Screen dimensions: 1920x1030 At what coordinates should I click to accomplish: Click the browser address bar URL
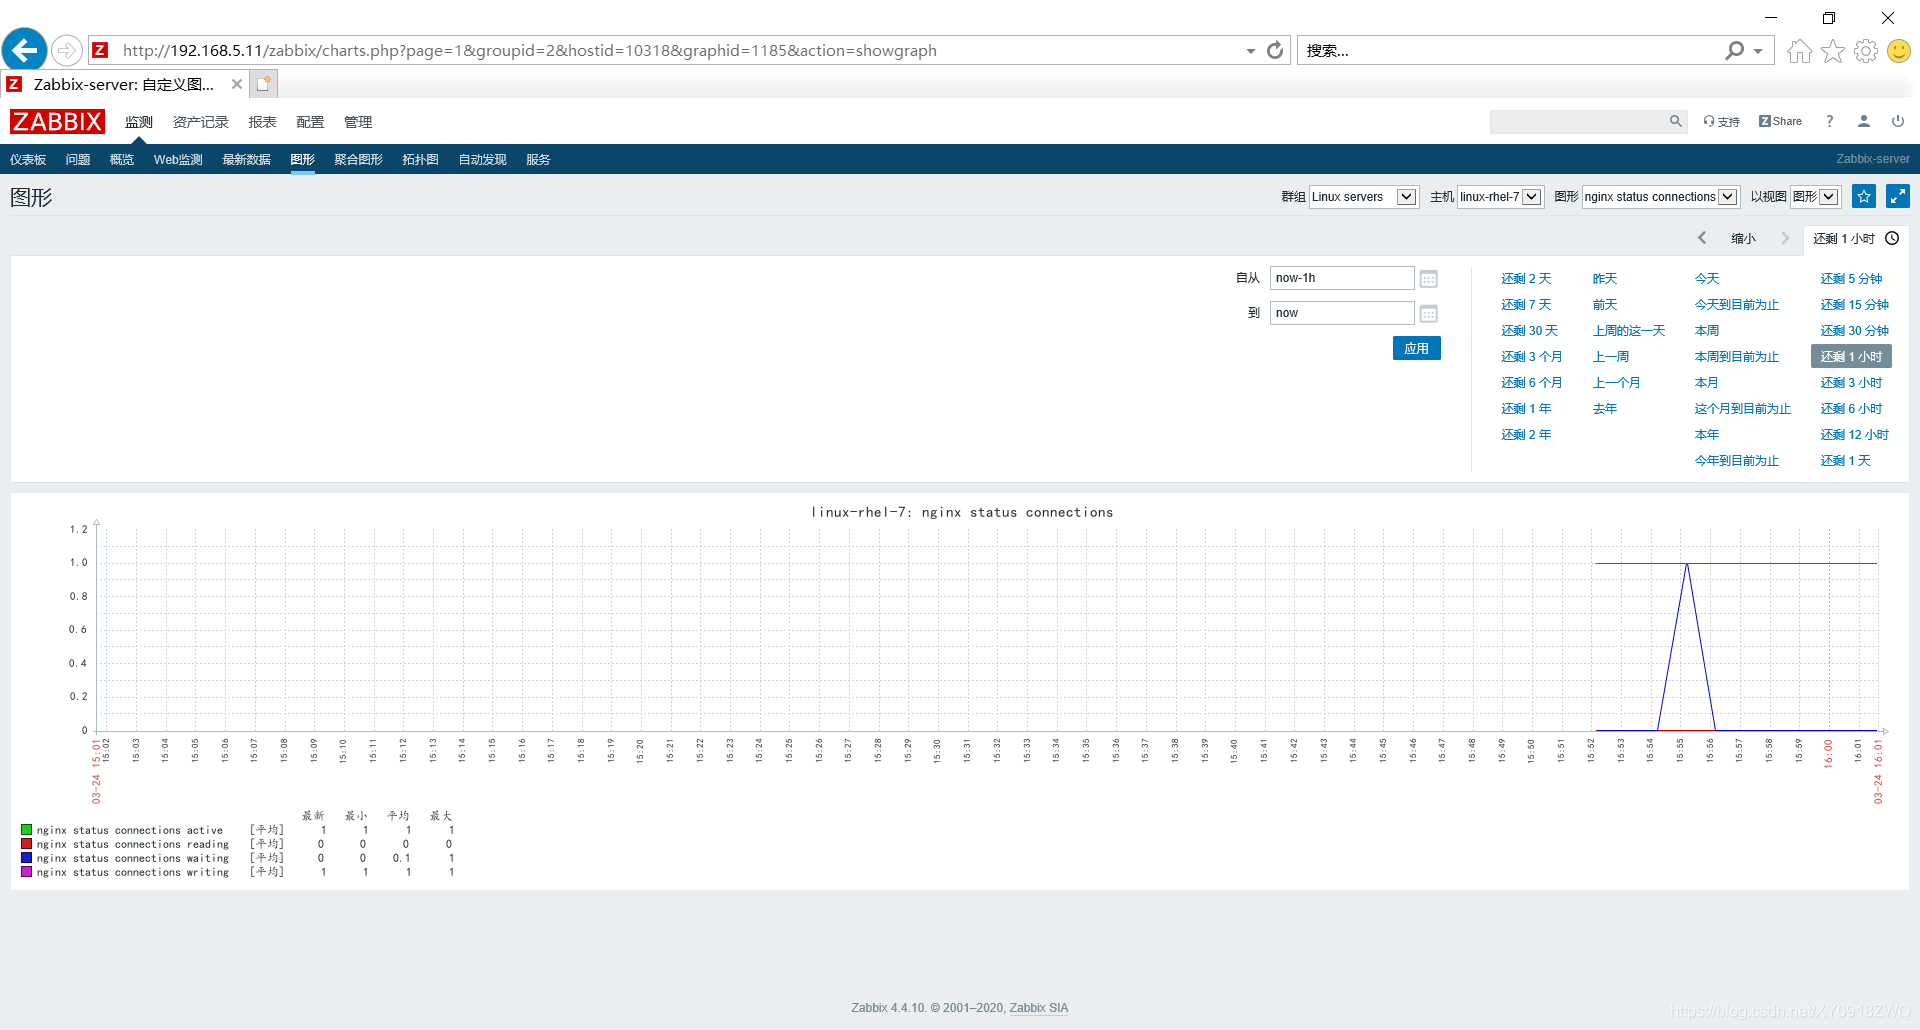click(x=530, y=51)
